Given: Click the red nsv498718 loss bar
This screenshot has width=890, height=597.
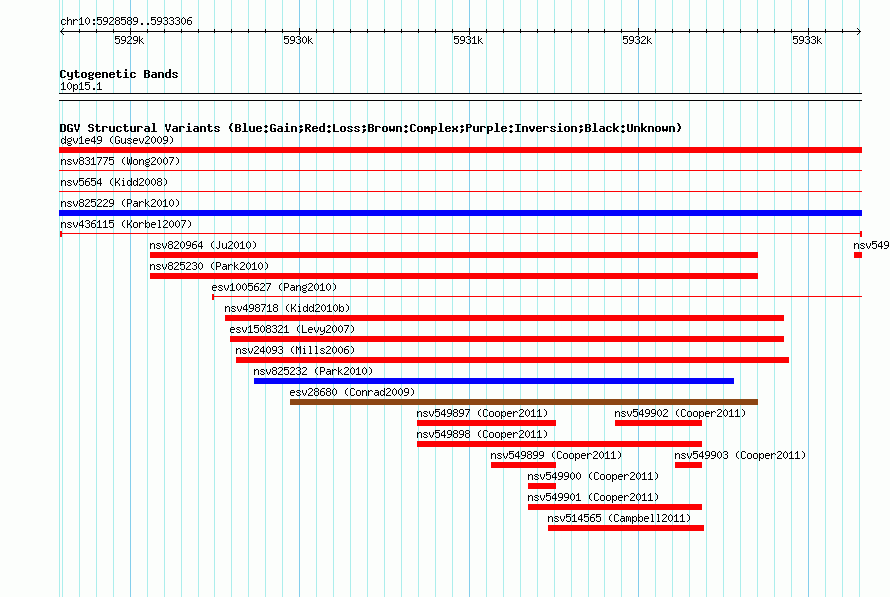Looking at the screenshot, I should (x=504, y=318).
